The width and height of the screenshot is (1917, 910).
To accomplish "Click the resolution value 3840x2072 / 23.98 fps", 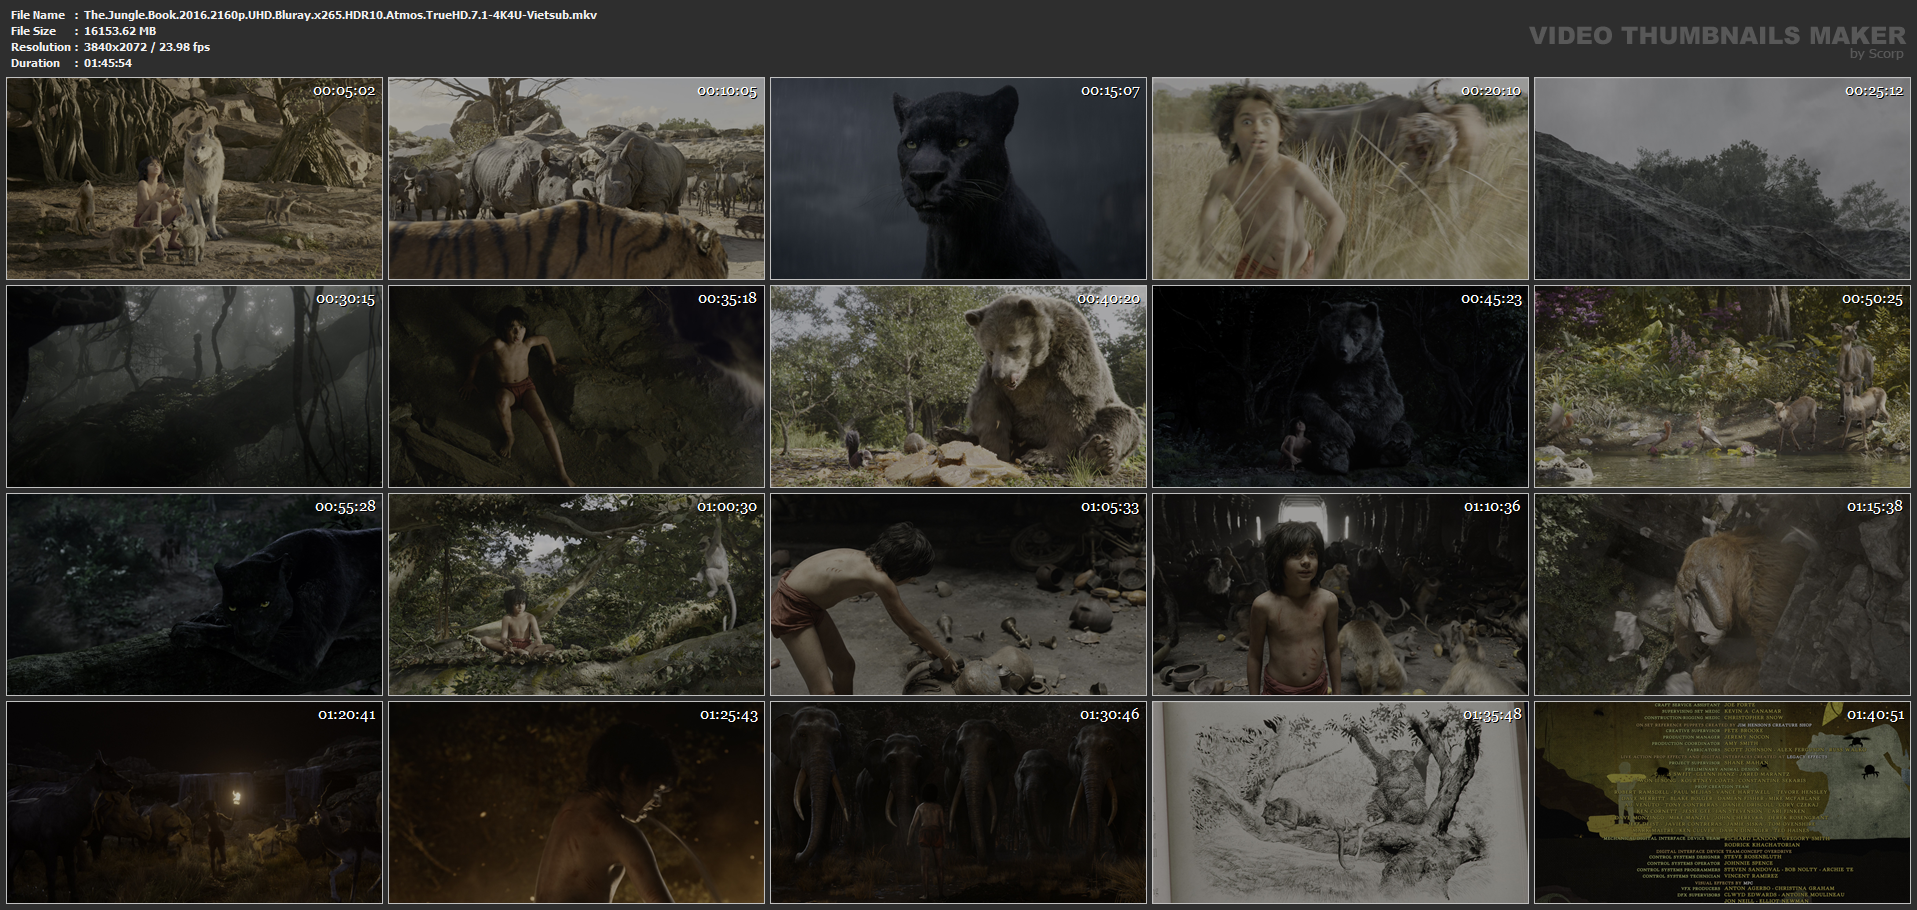I will 147,47.
